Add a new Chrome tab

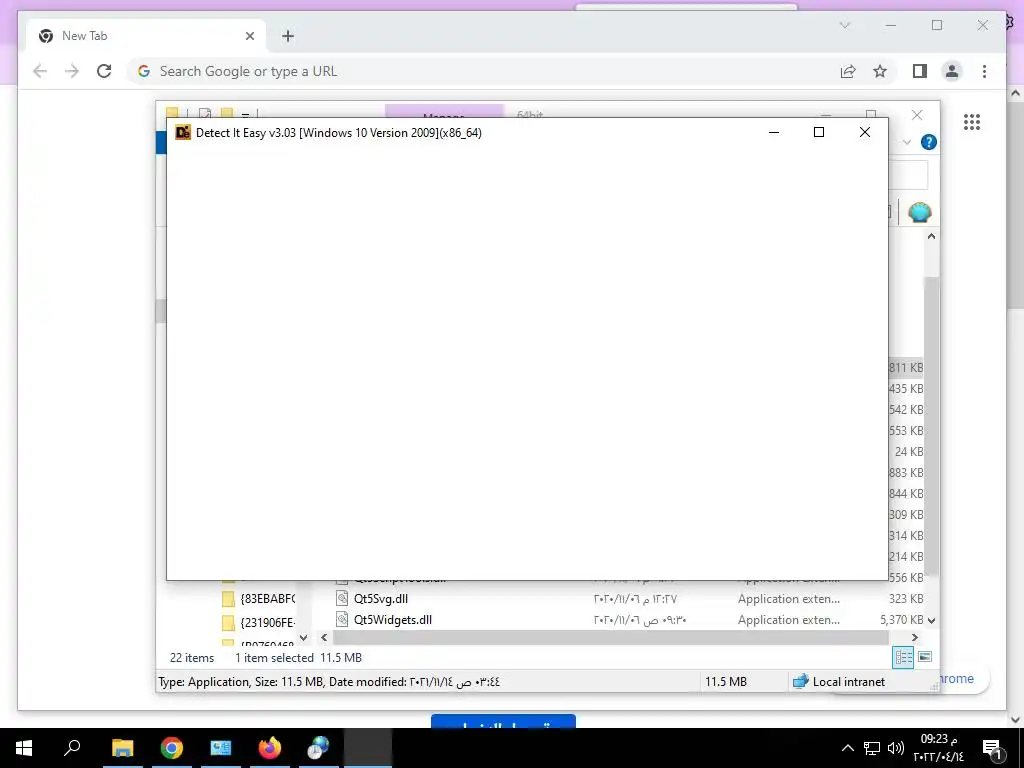pyautogui.click(x=288, y=36)
